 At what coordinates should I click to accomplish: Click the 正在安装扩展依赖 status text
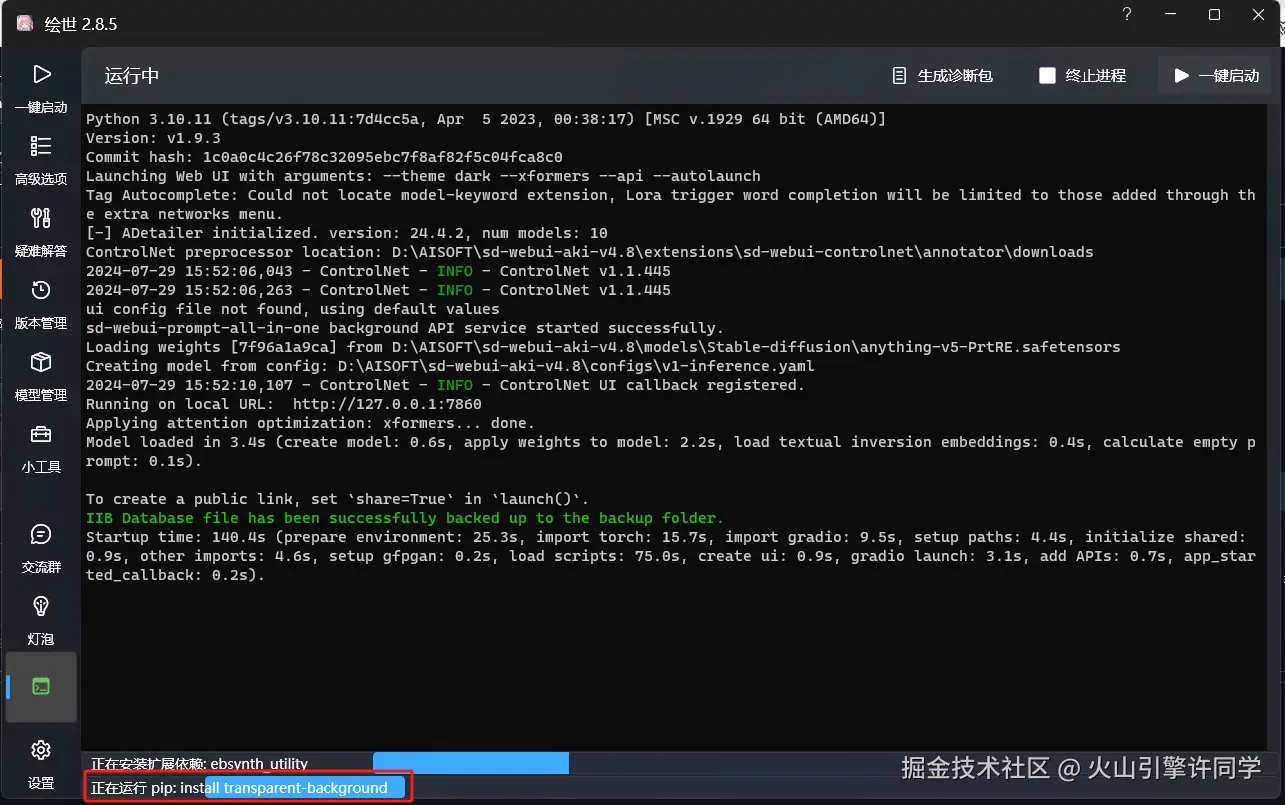pos(199,764)
